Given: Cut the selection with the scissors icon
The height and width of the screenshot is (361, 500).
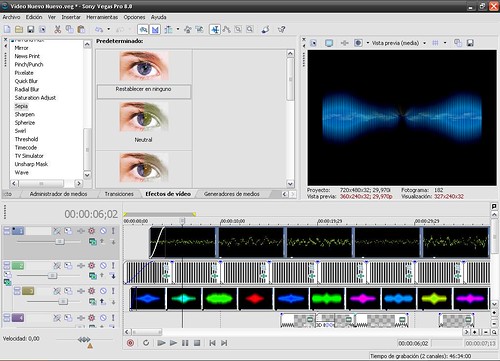Looking at the screenshot, I should (58, 29).
